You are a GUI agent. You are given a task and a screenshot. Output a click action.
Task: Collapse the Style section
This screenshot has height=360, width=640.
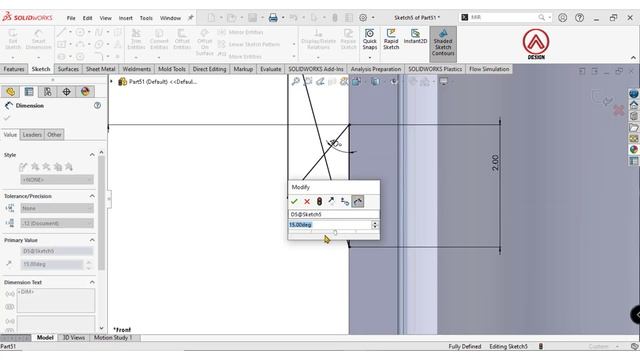coord(92,155)
